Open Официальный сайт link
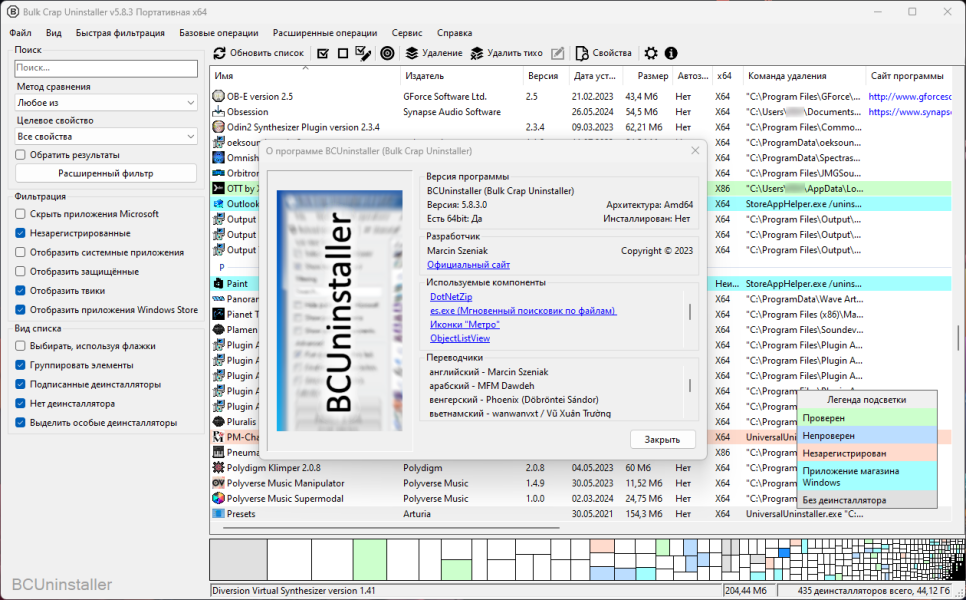The image size is (966, 600). pyautogui.click(x=468, y=264)
